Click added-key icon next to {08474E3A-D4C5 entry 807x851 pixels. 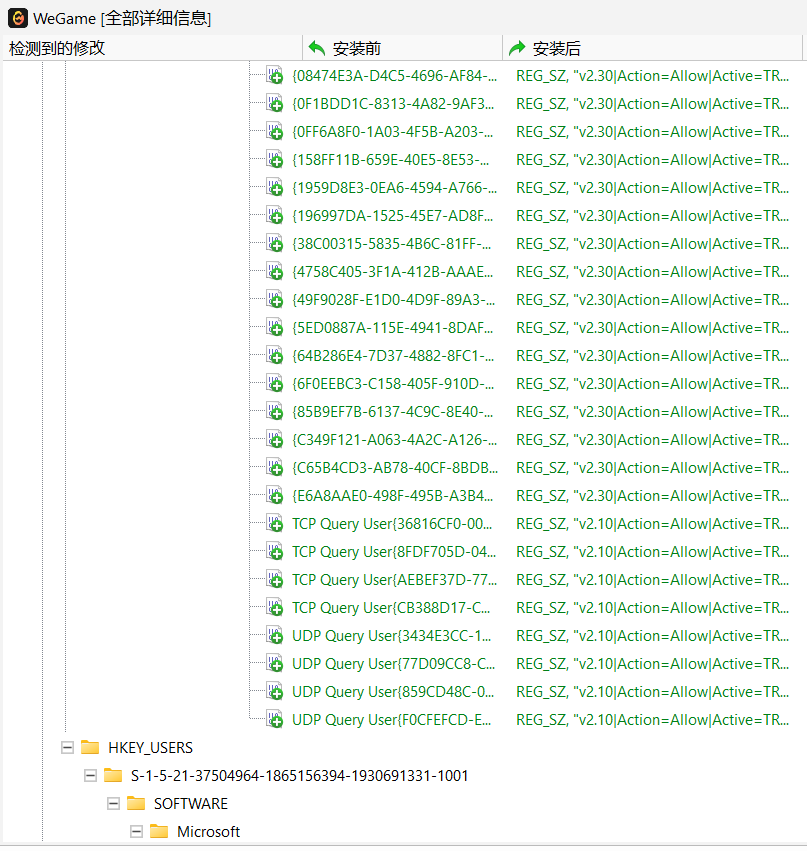pyautogui.click(x=274, y=75)
